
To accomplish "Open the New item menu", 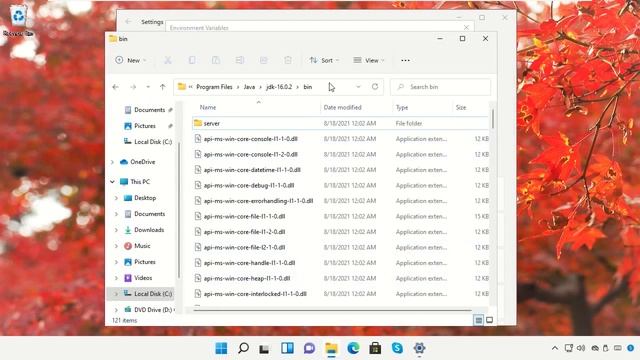I will (x=131, y=60).
